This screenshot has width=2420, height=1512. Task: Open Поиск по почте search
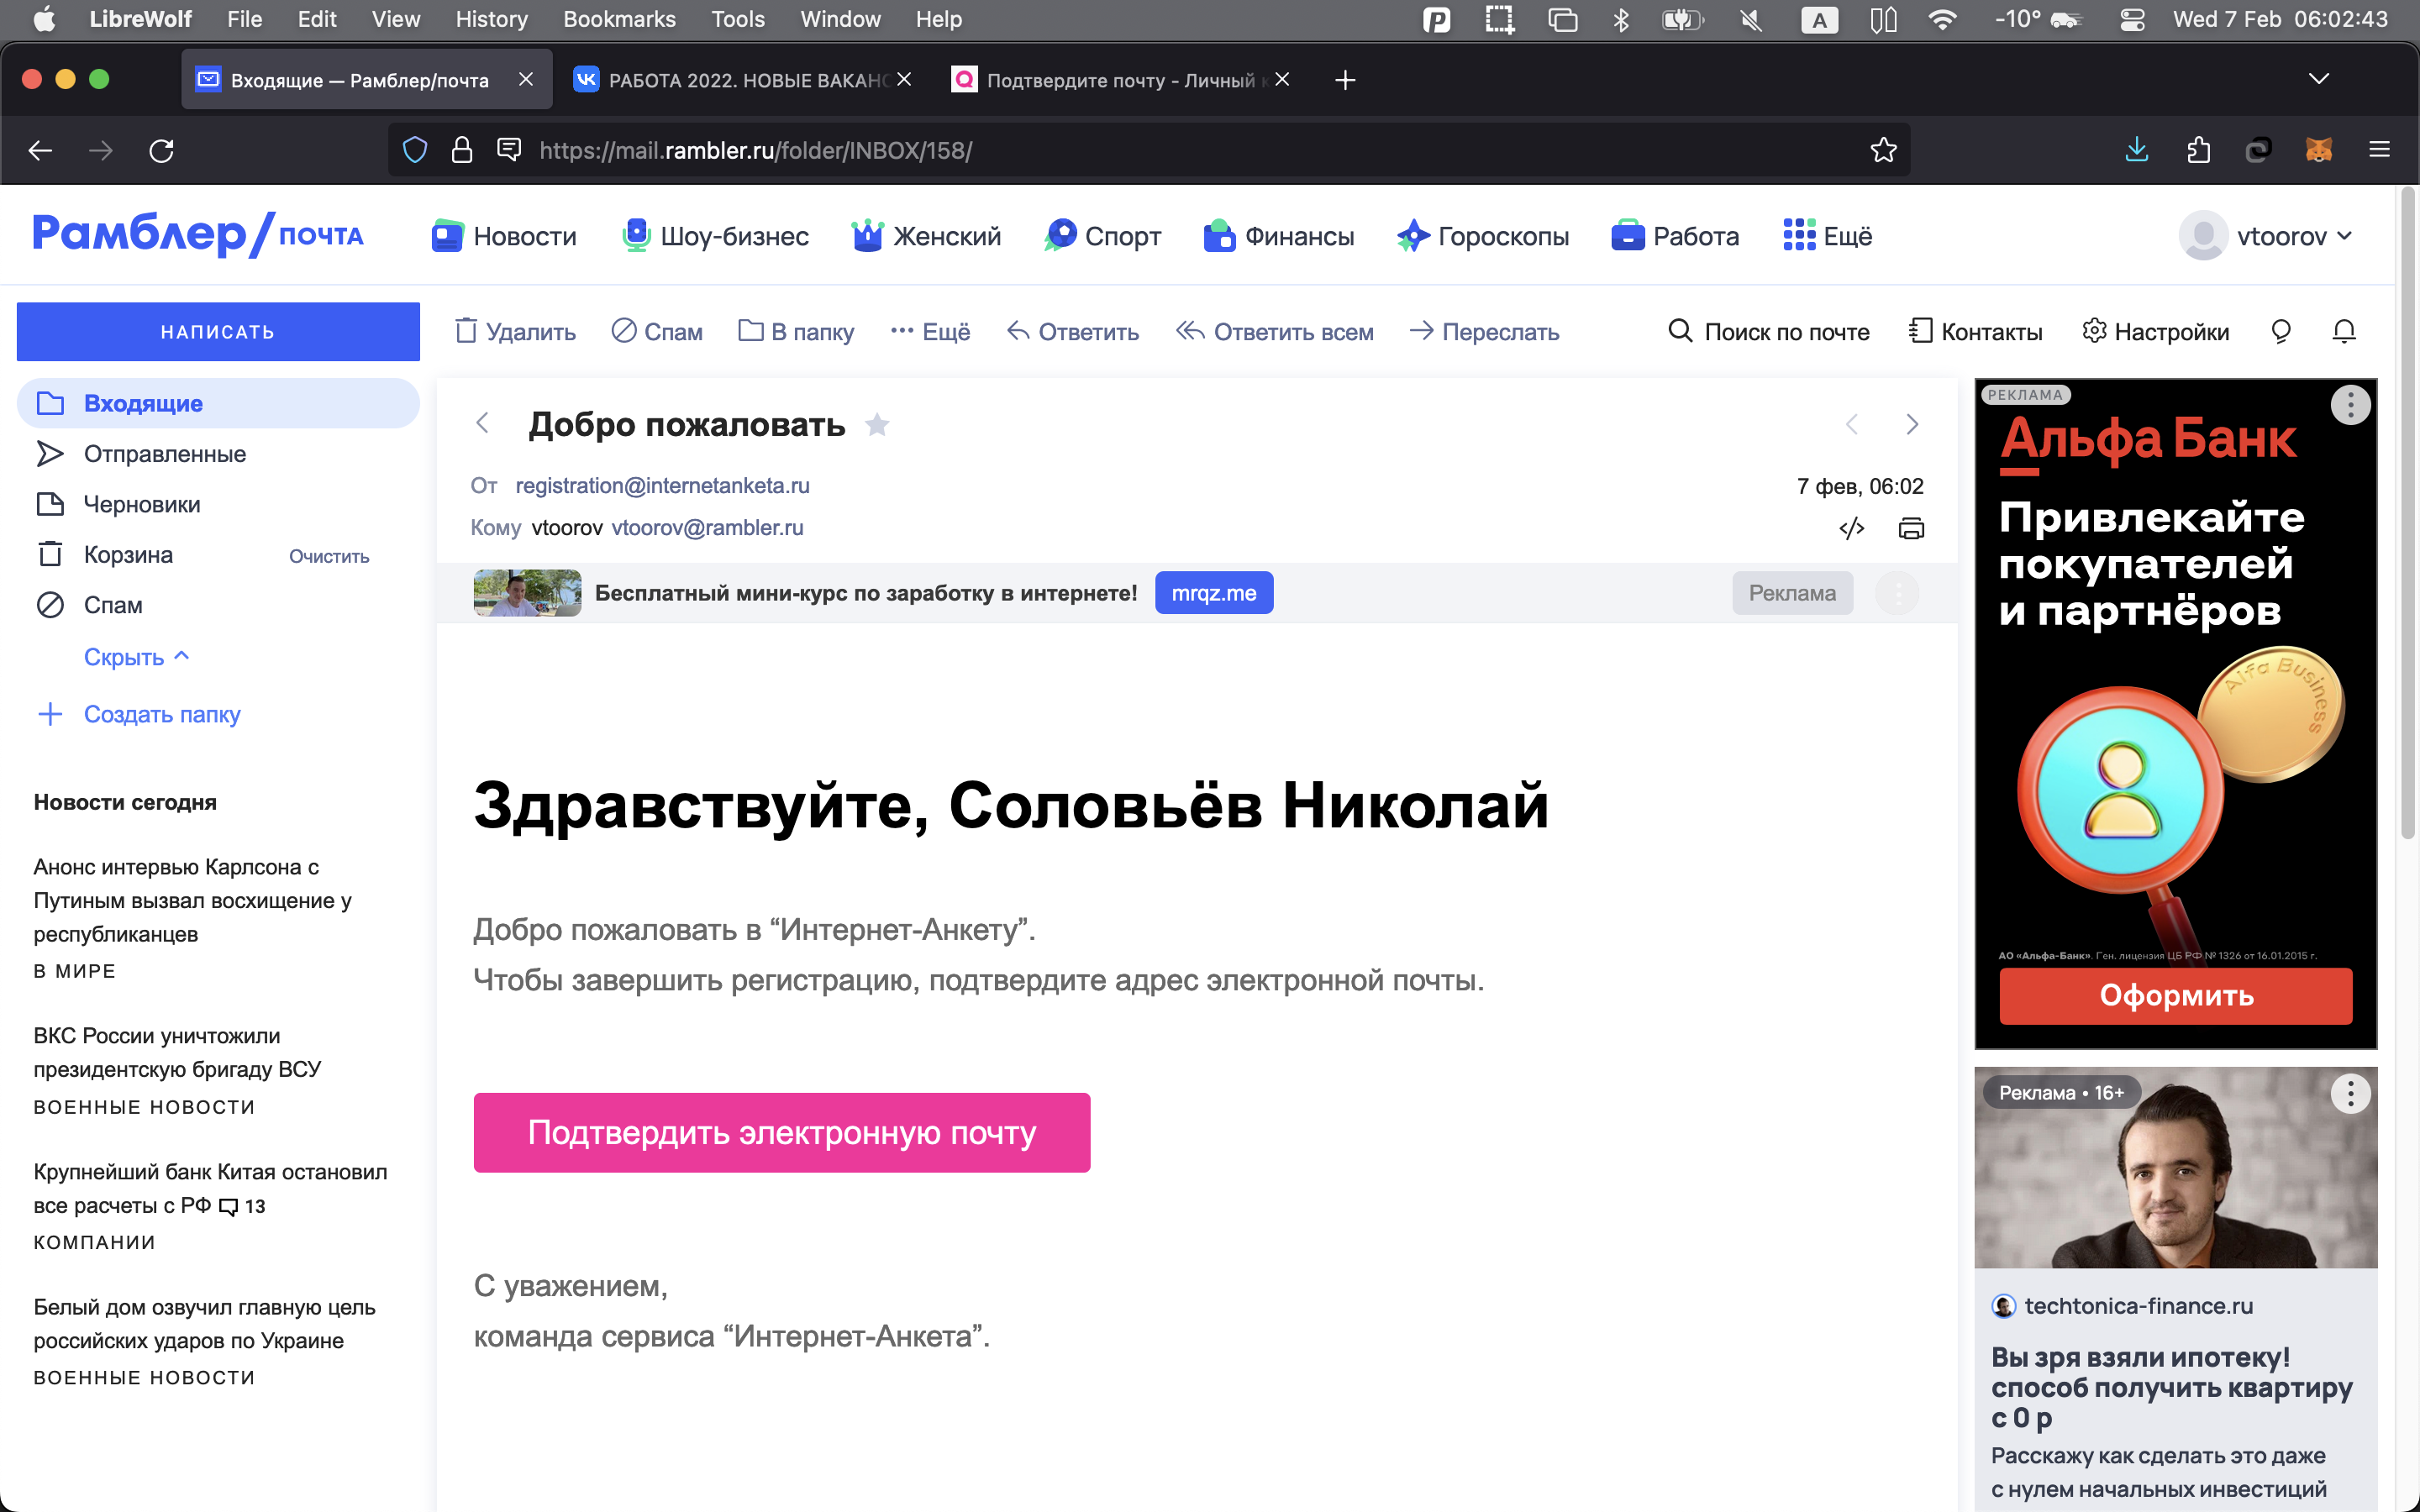tap(1769, 331)
